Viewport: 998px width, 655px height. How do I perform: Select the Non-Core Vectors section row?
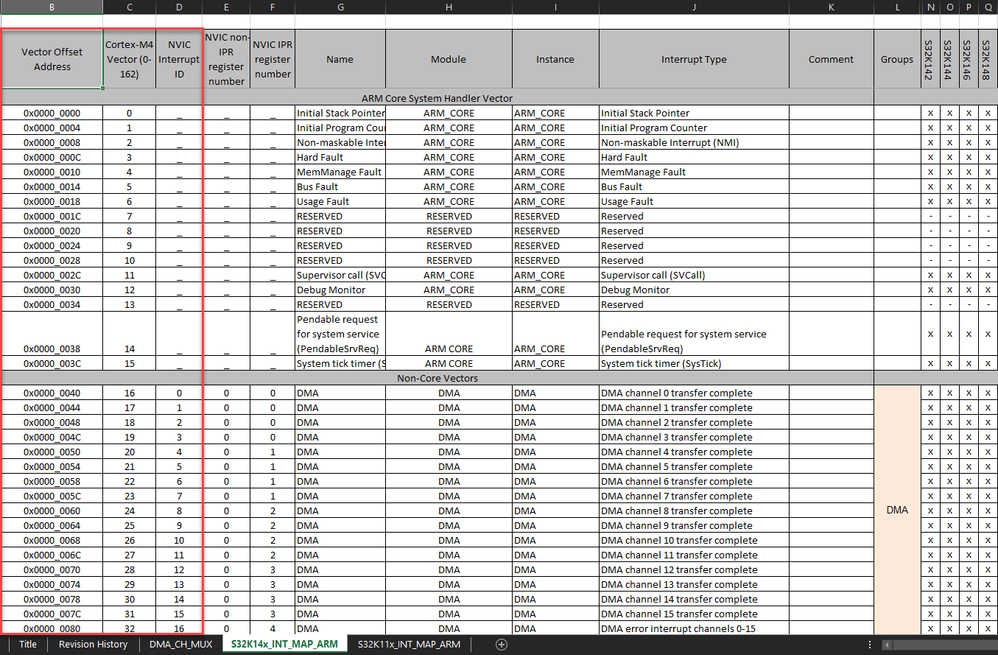point(437,378)
